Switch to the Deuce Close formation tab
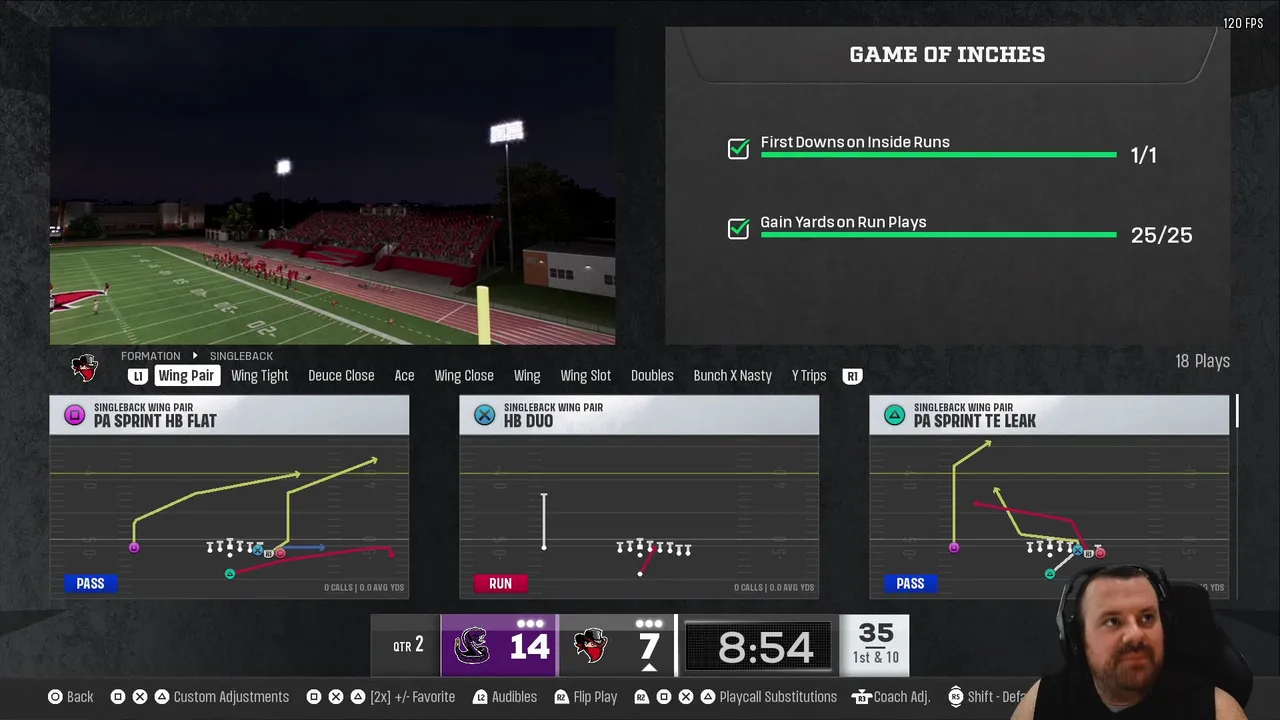Screen dimensions: 1280x720 (341, 376)
